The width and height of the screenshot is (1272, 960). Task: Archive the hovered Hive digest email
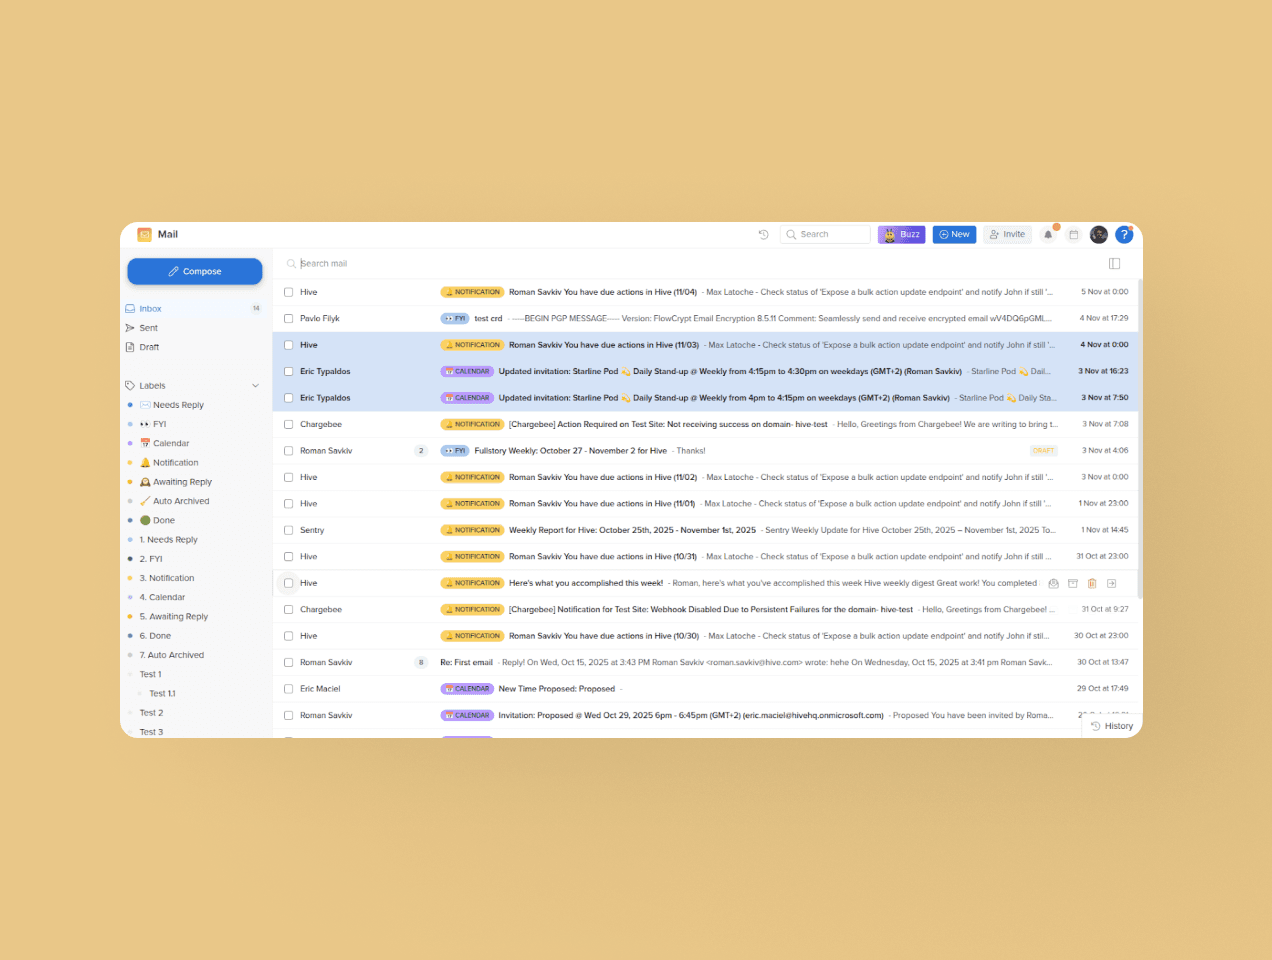click(x=1072, y=583)
